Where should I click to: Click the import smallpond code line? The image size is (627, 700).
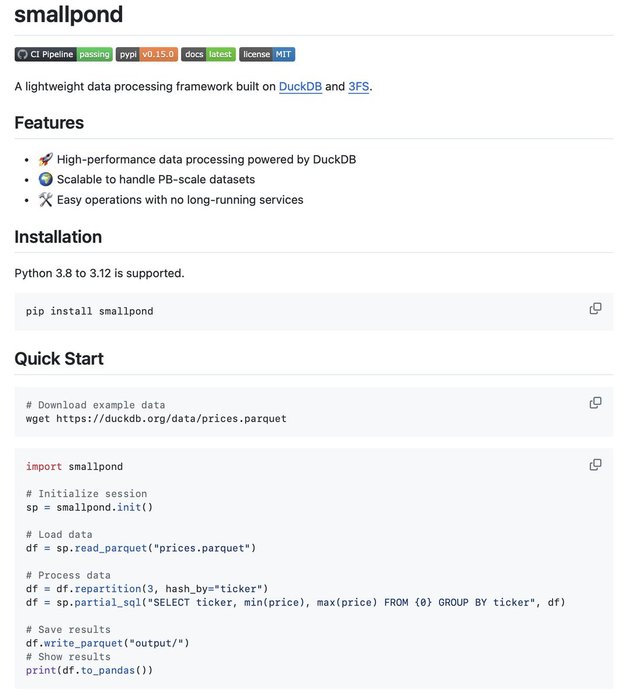(x=74, y=466)
